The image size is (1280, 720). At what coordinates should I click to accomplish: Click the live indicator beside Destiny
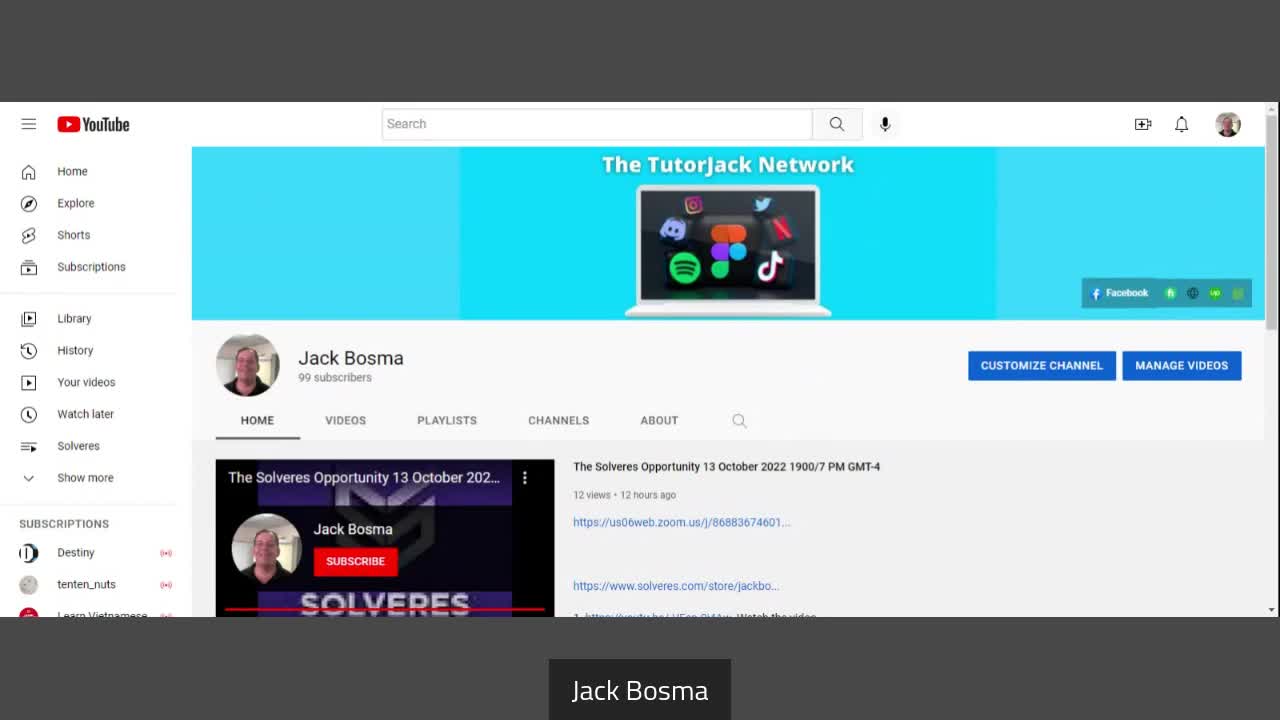pos(166,553)
